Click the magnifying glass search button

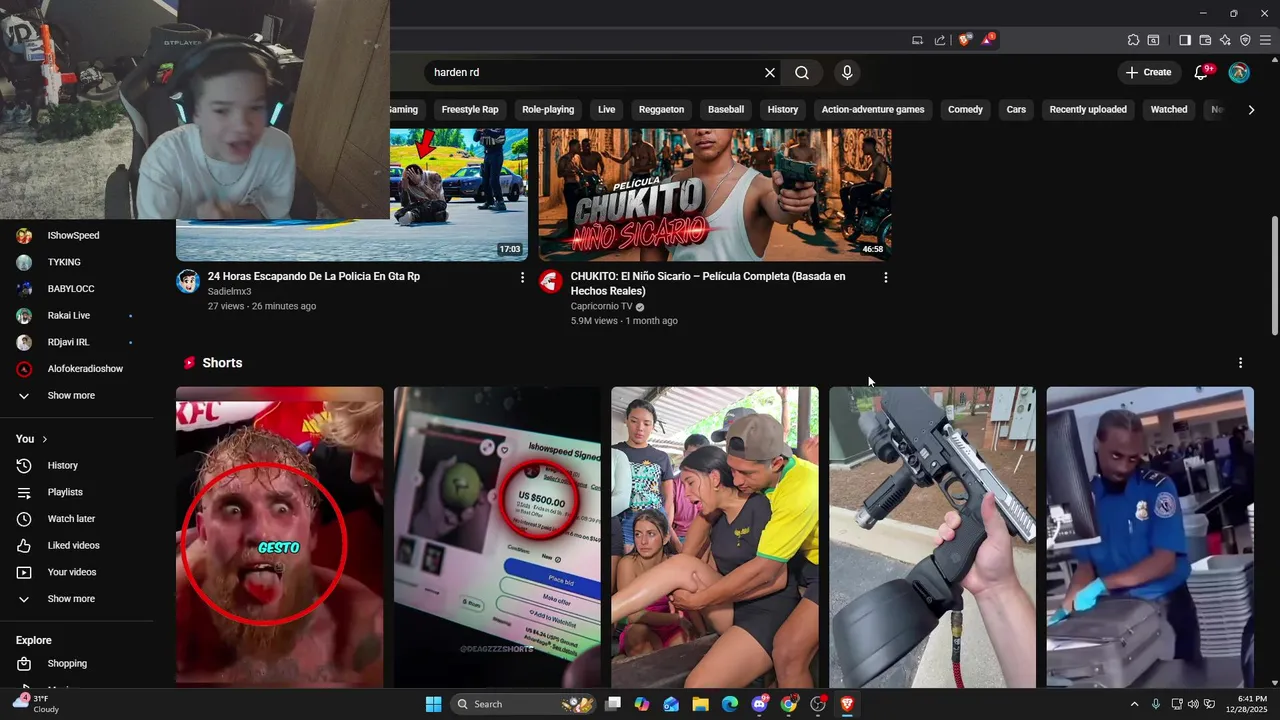coord(802,72)
